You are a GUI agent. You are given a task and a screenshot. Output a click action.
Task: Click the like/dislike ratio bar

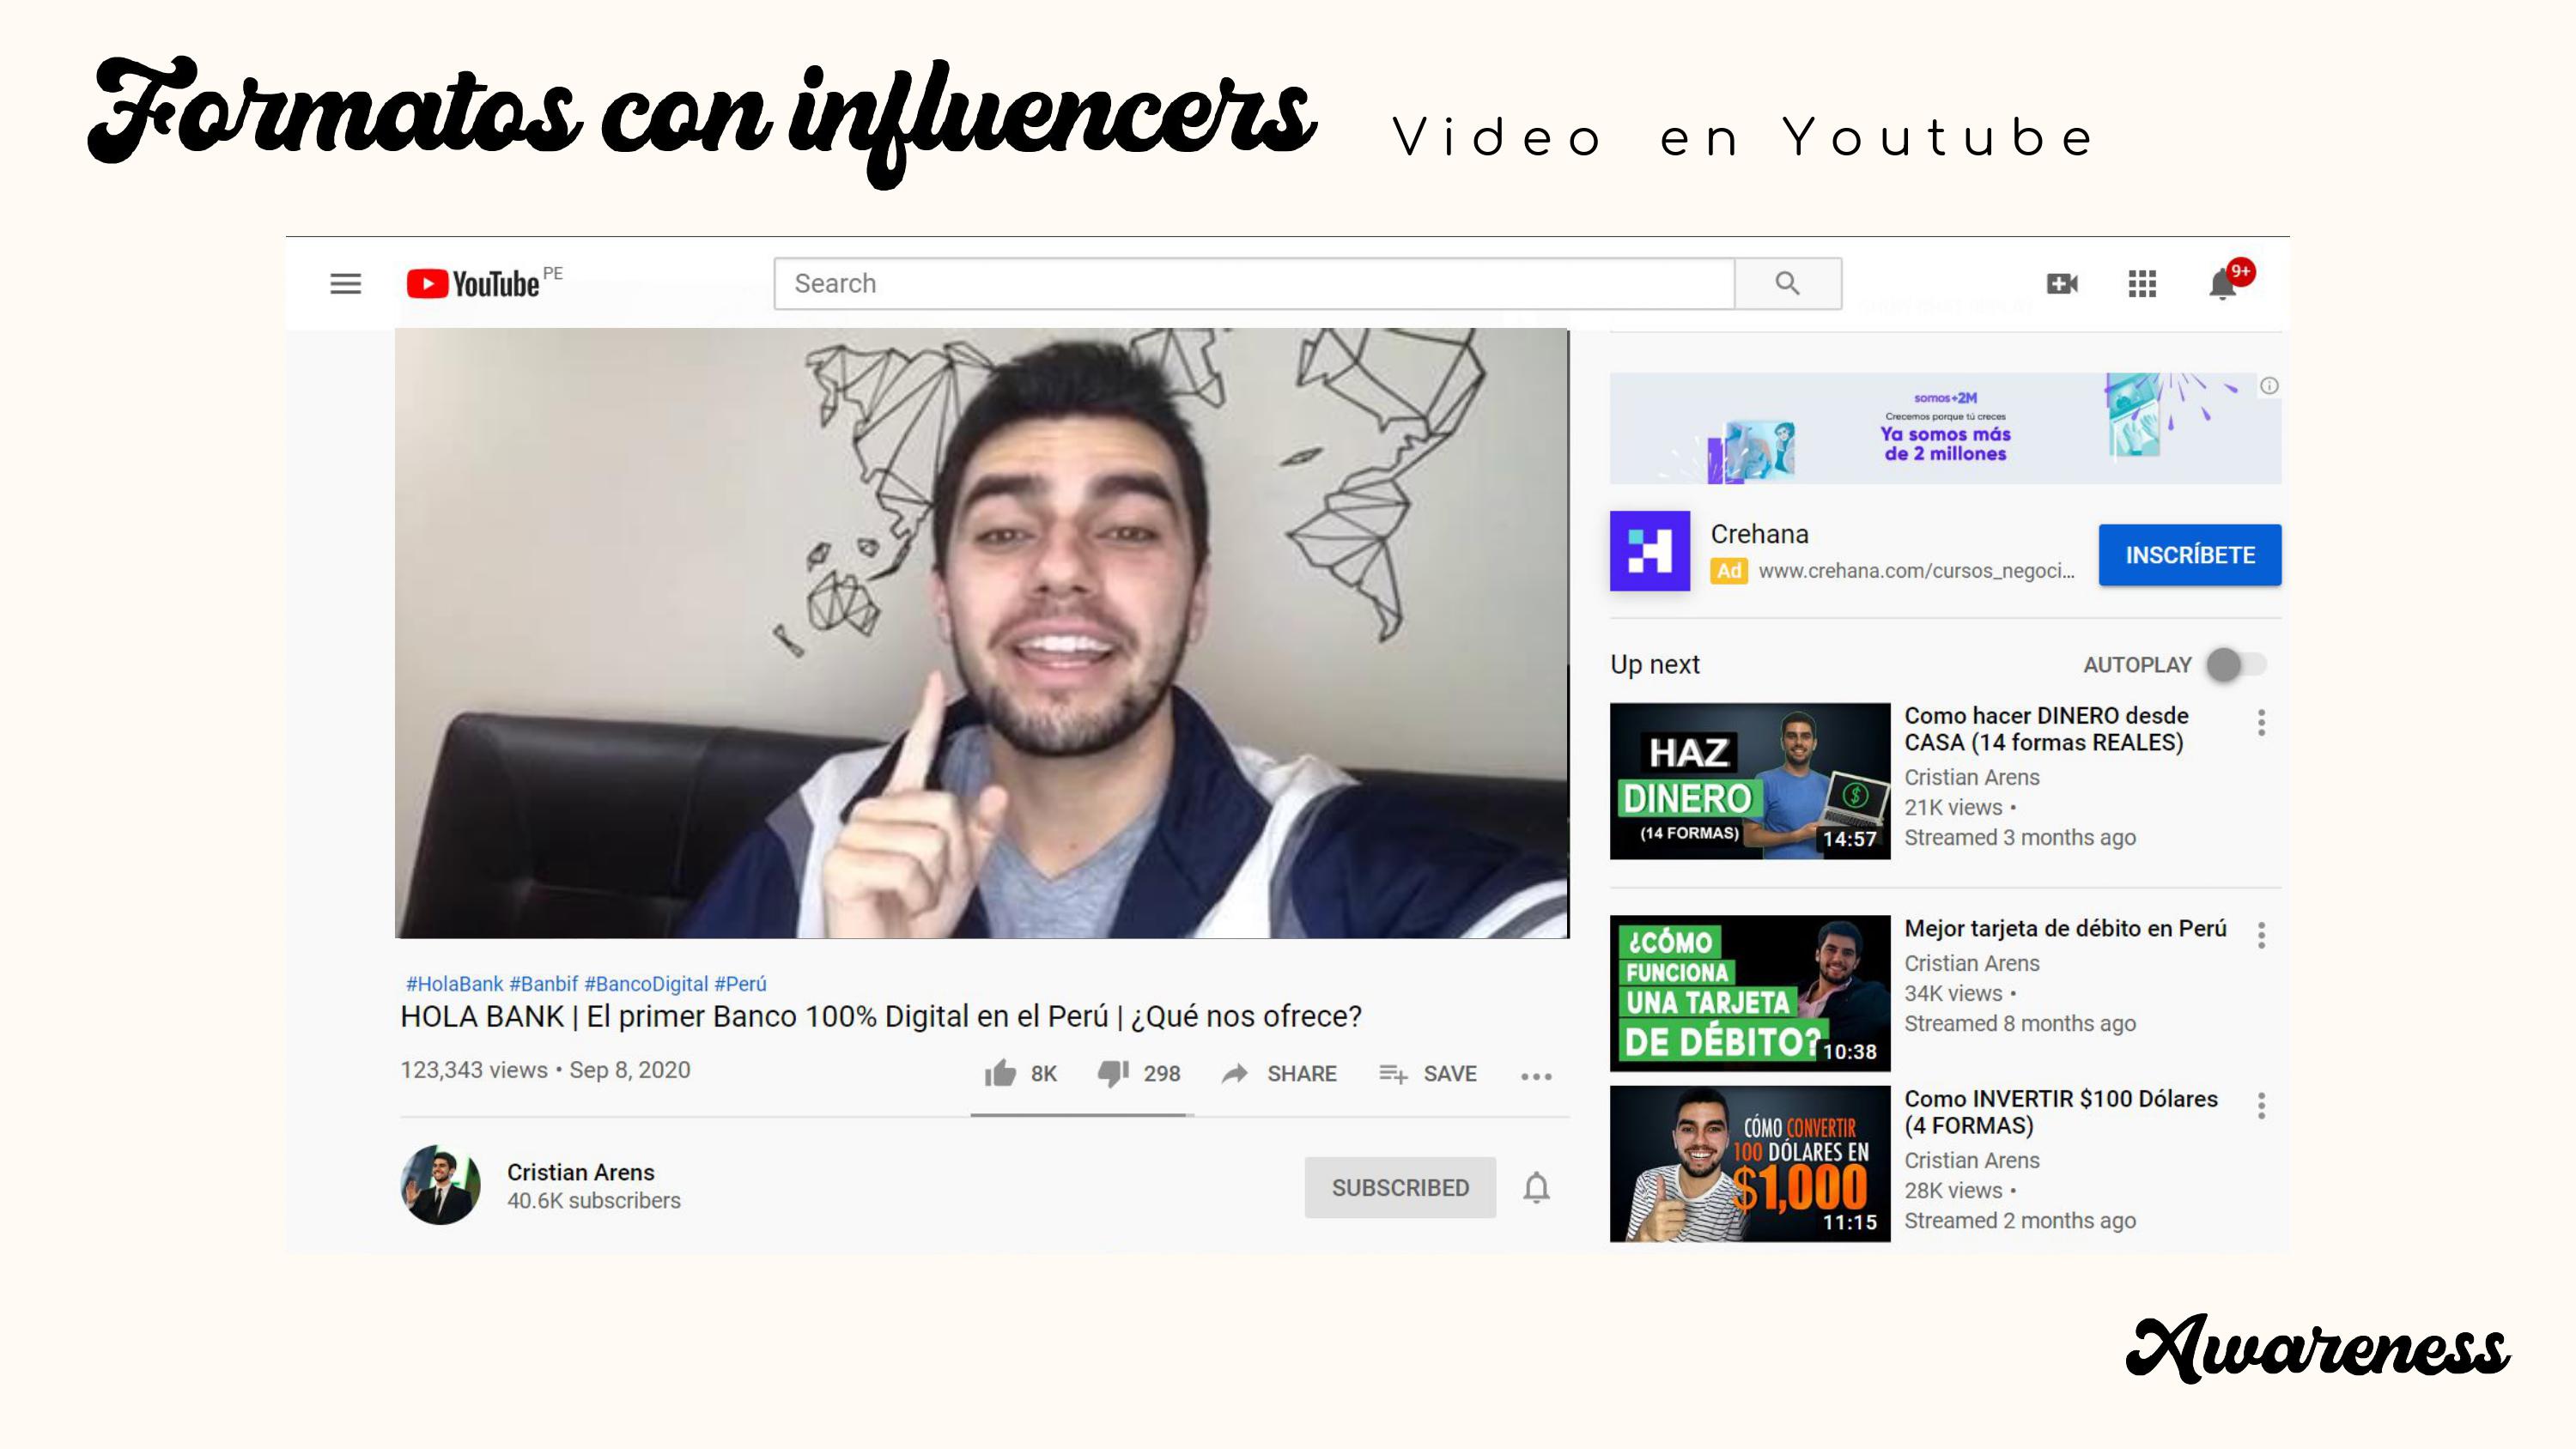(x=1082, y=1114)
